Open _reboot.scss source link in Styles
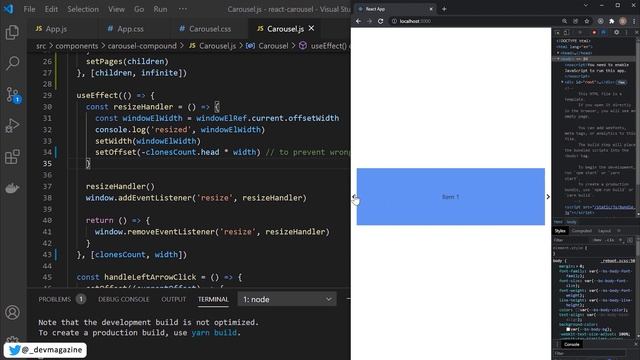This screenshot has width=640, height=360. tap(618, 260)
